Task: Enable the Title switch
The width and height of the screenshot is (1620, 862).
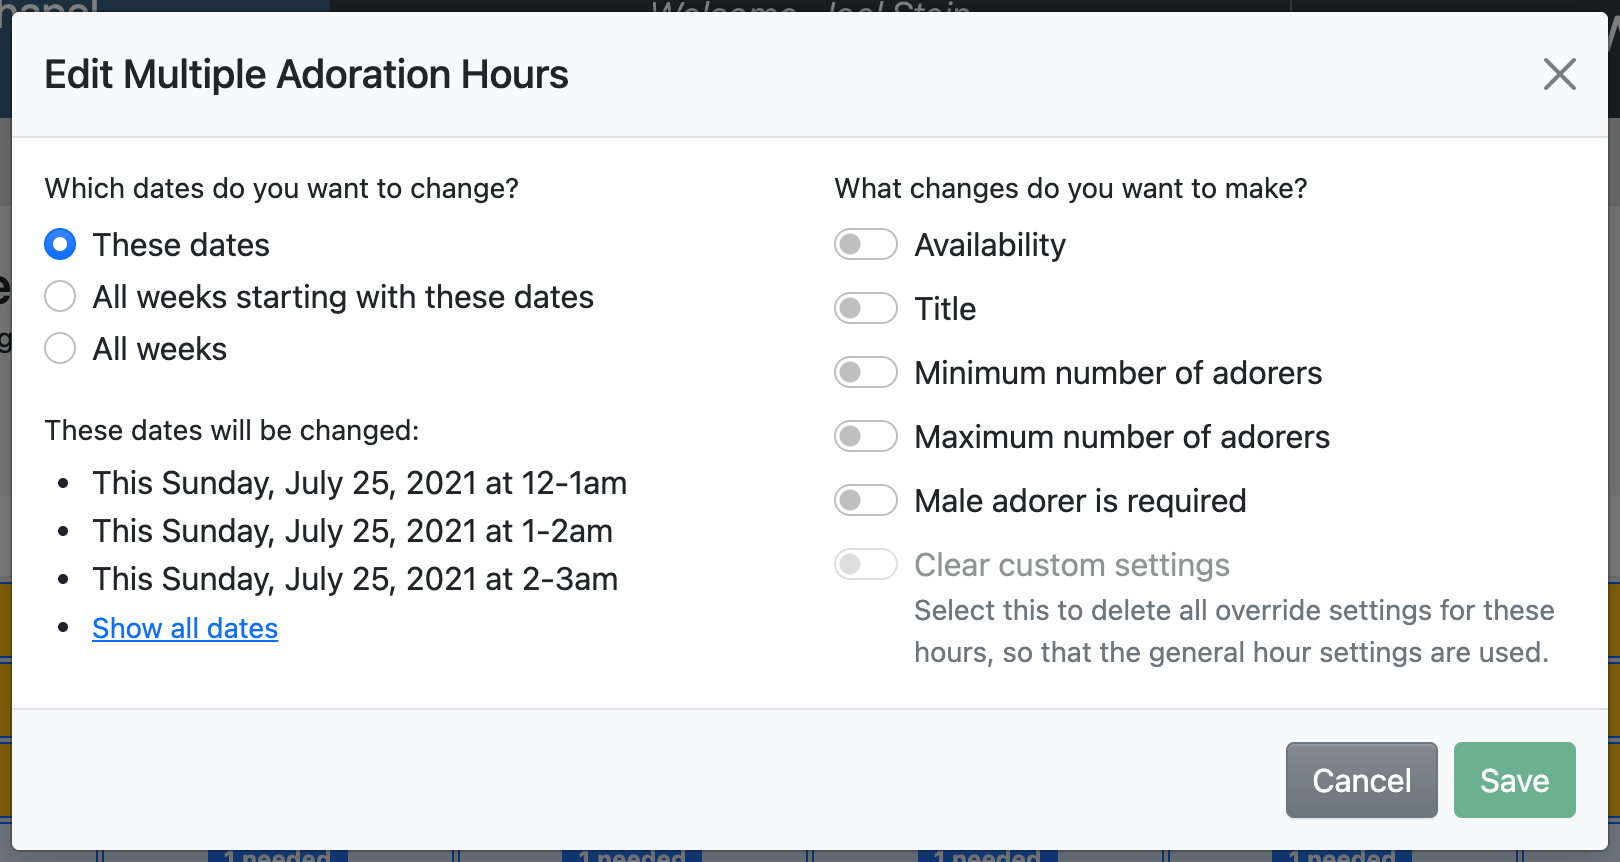Action: [x=866, y=309]
